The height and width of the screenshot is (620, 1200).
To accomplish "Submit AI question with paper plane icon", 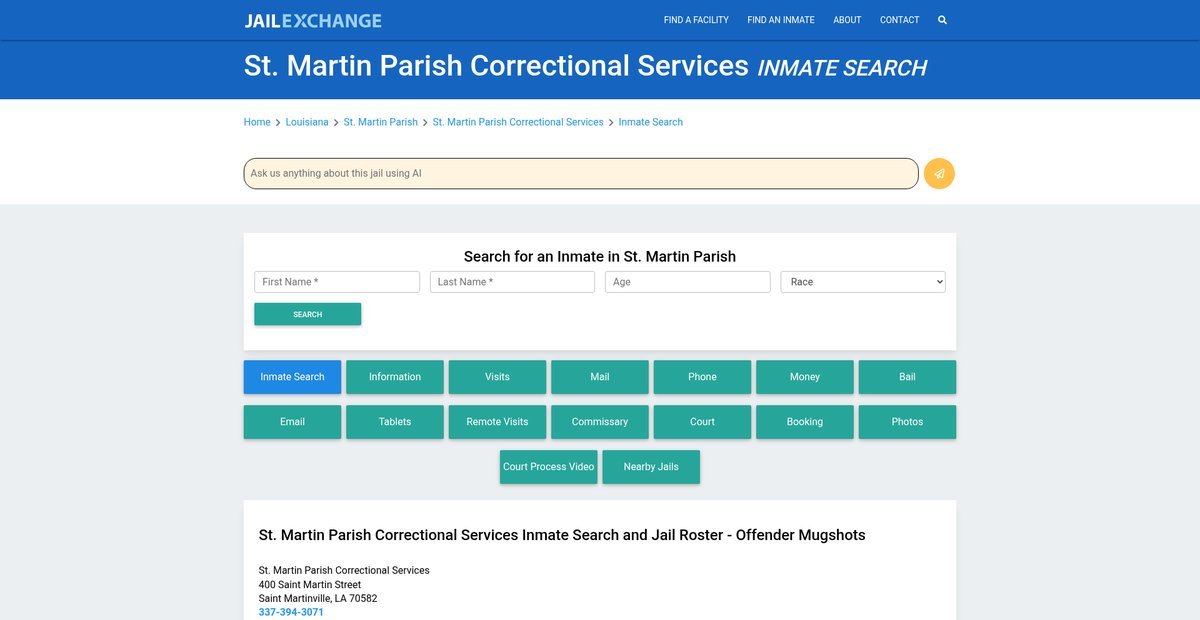I will pos(939,173).
